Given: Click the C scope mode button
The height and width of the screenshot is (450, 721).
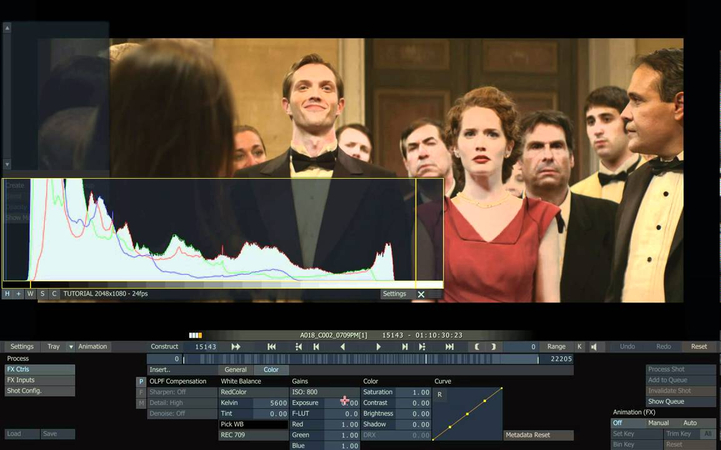Looking at the screenshot, I should (54, 294).
